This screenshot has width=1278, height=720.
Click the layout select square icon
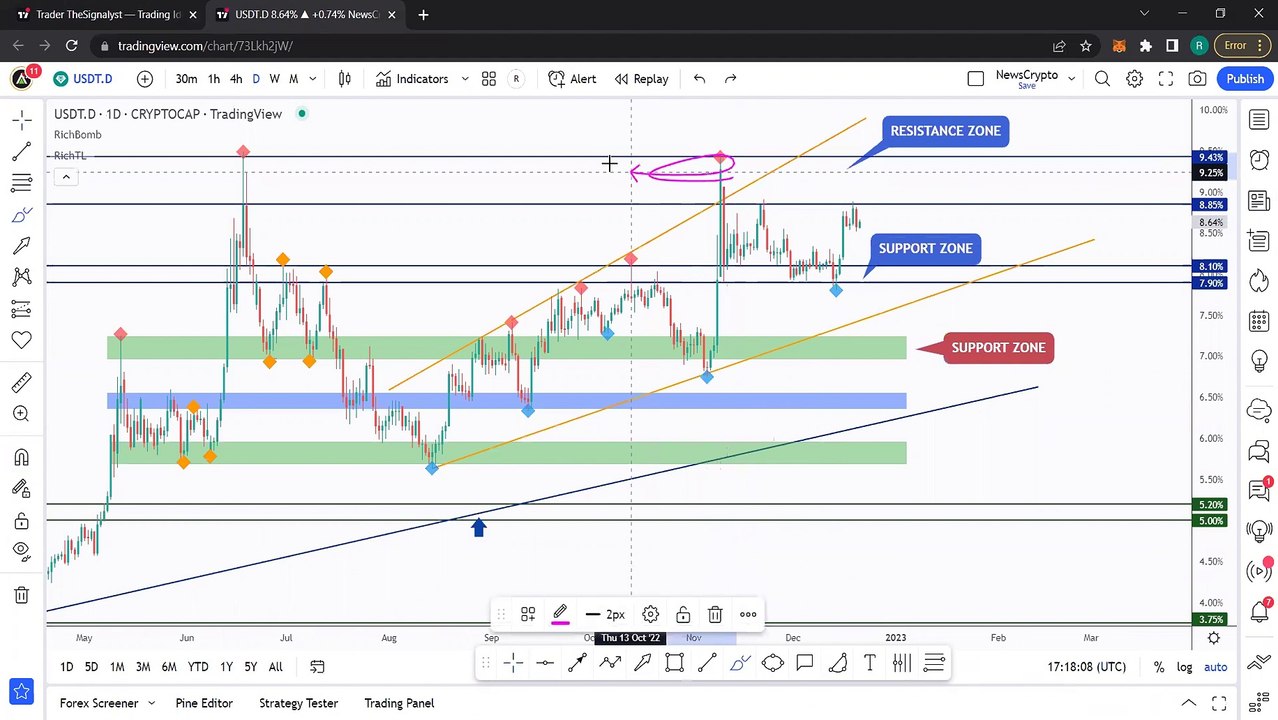[975, 79]
